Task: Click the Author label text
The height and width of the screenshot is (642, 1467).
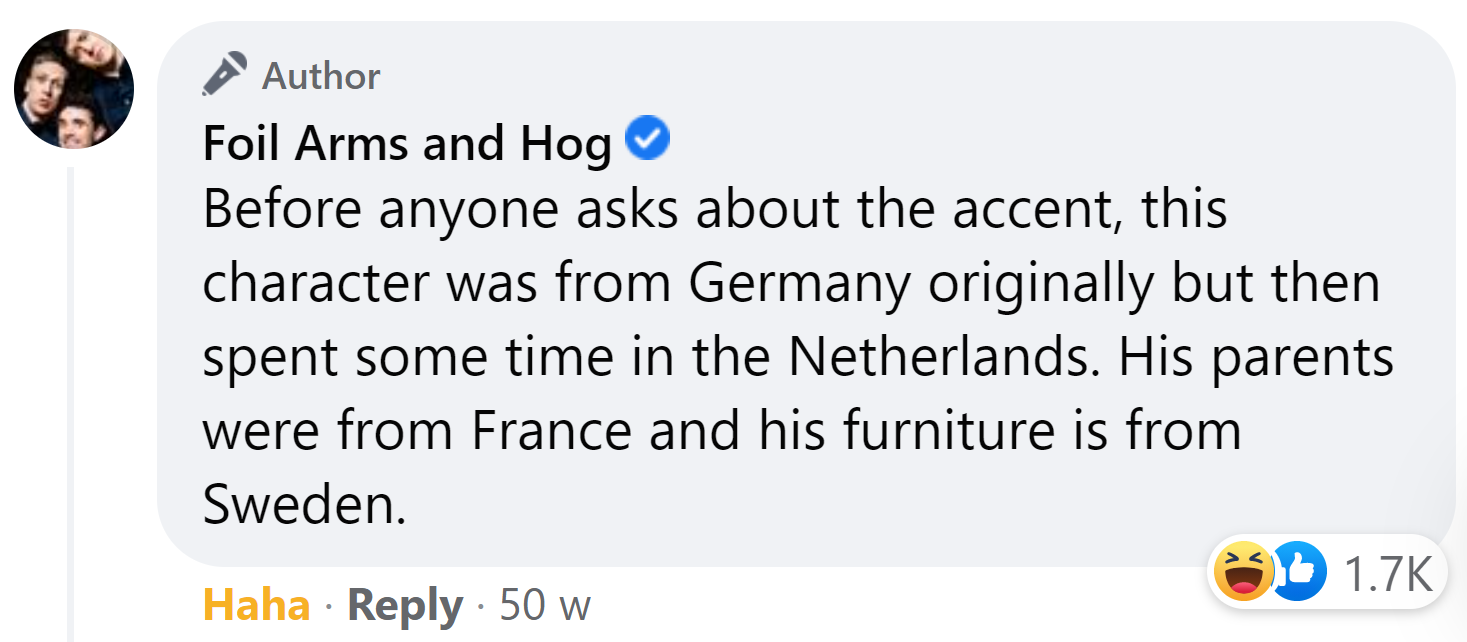Action: click(x=321, y=76)
